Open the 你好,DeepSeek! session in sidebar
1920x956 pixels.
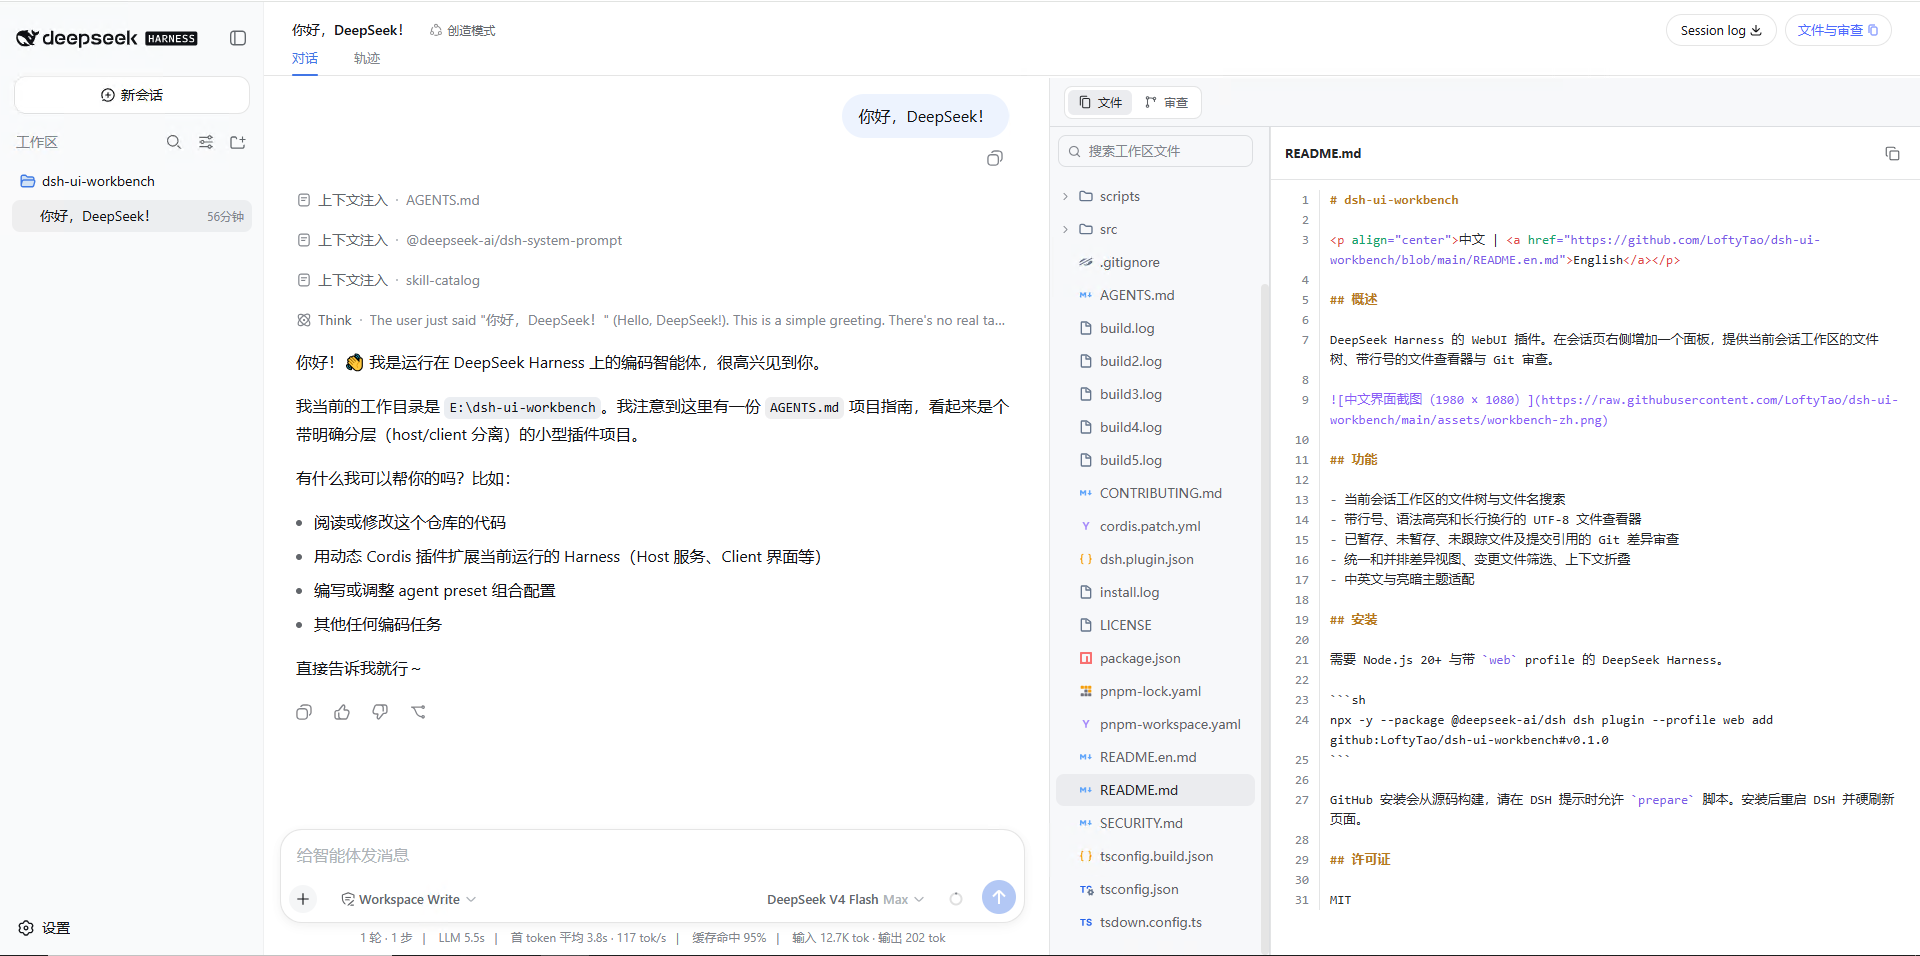click(x=132, y=216)
